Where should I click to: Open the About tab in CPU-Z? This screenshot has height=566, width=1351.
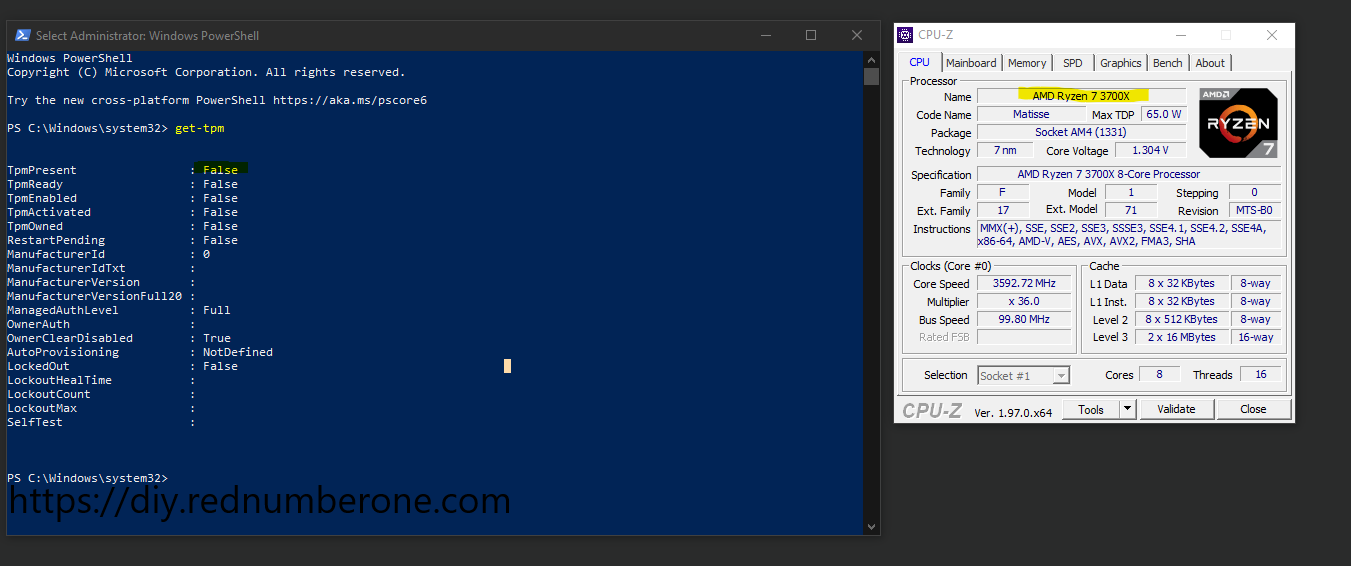(1210, 63)
